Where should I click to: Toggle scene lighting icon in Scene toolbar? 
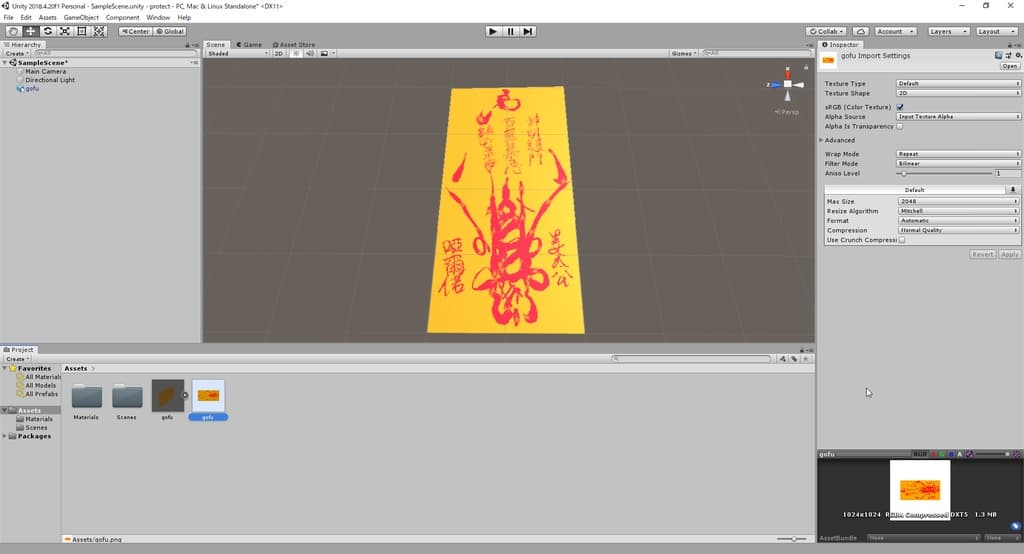(x=296, y=54)
